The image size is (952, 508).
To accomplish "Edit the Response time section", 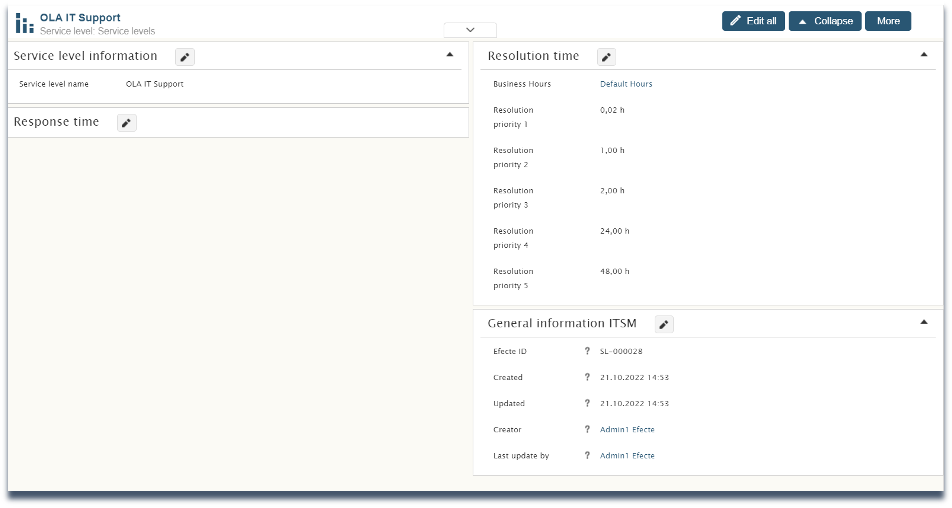I will [126, 123].
